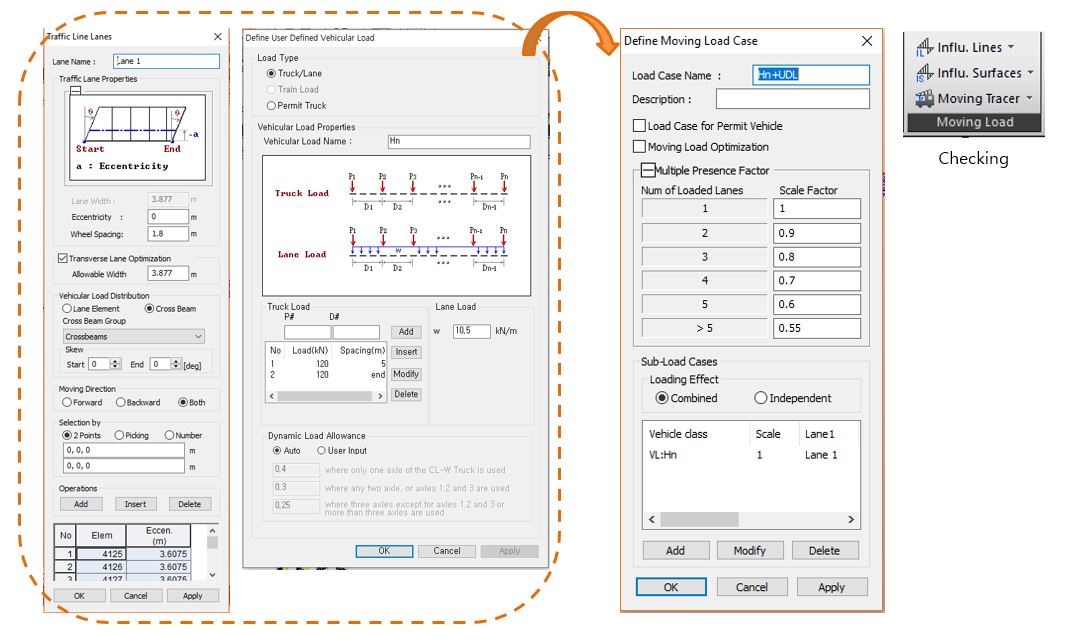Click Modify in Truck Load section
This screenshot has height=642, width=1080.
pos(406,374)
